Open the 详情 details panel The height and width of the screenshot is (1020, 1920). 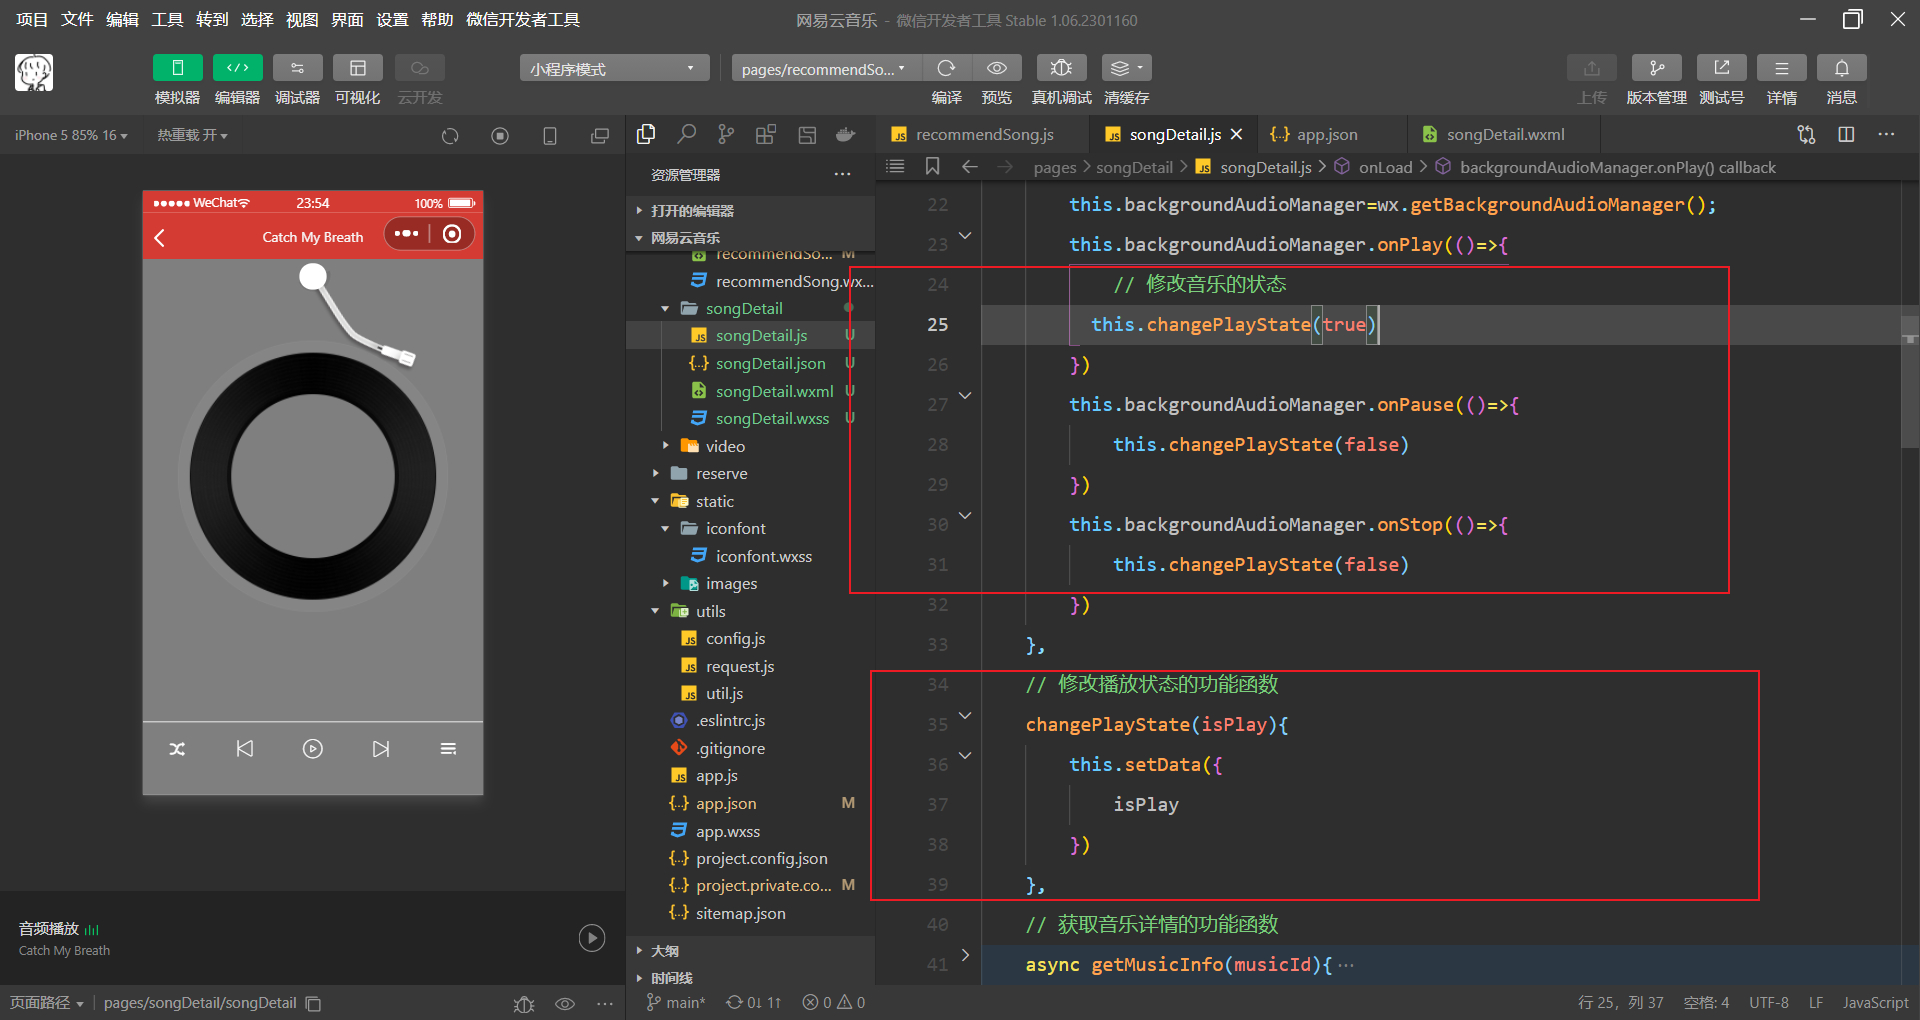click(1782, 68)
